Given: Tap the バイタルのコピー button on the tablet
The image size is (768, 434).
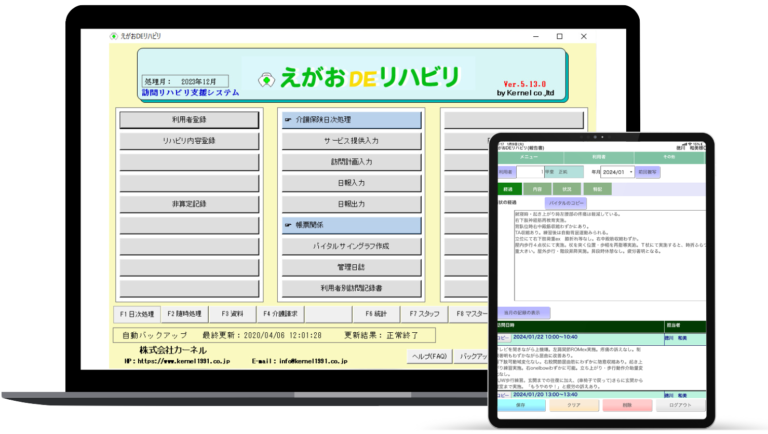Looking at the screenshot, I should pos(566,203).
